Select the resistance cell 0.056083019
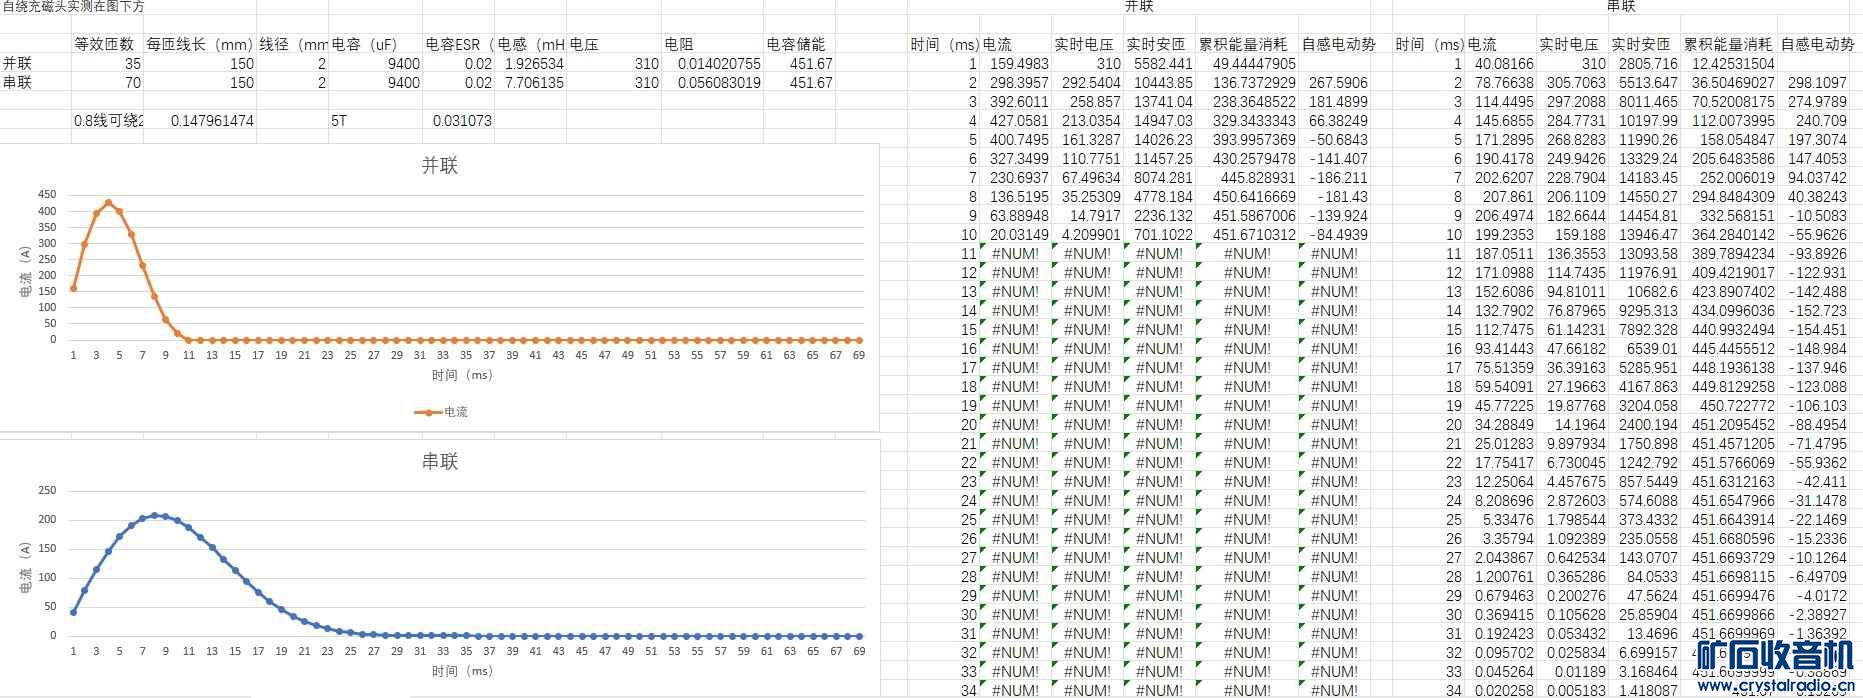Screen dimensions: 1863x698 point(718,83)
